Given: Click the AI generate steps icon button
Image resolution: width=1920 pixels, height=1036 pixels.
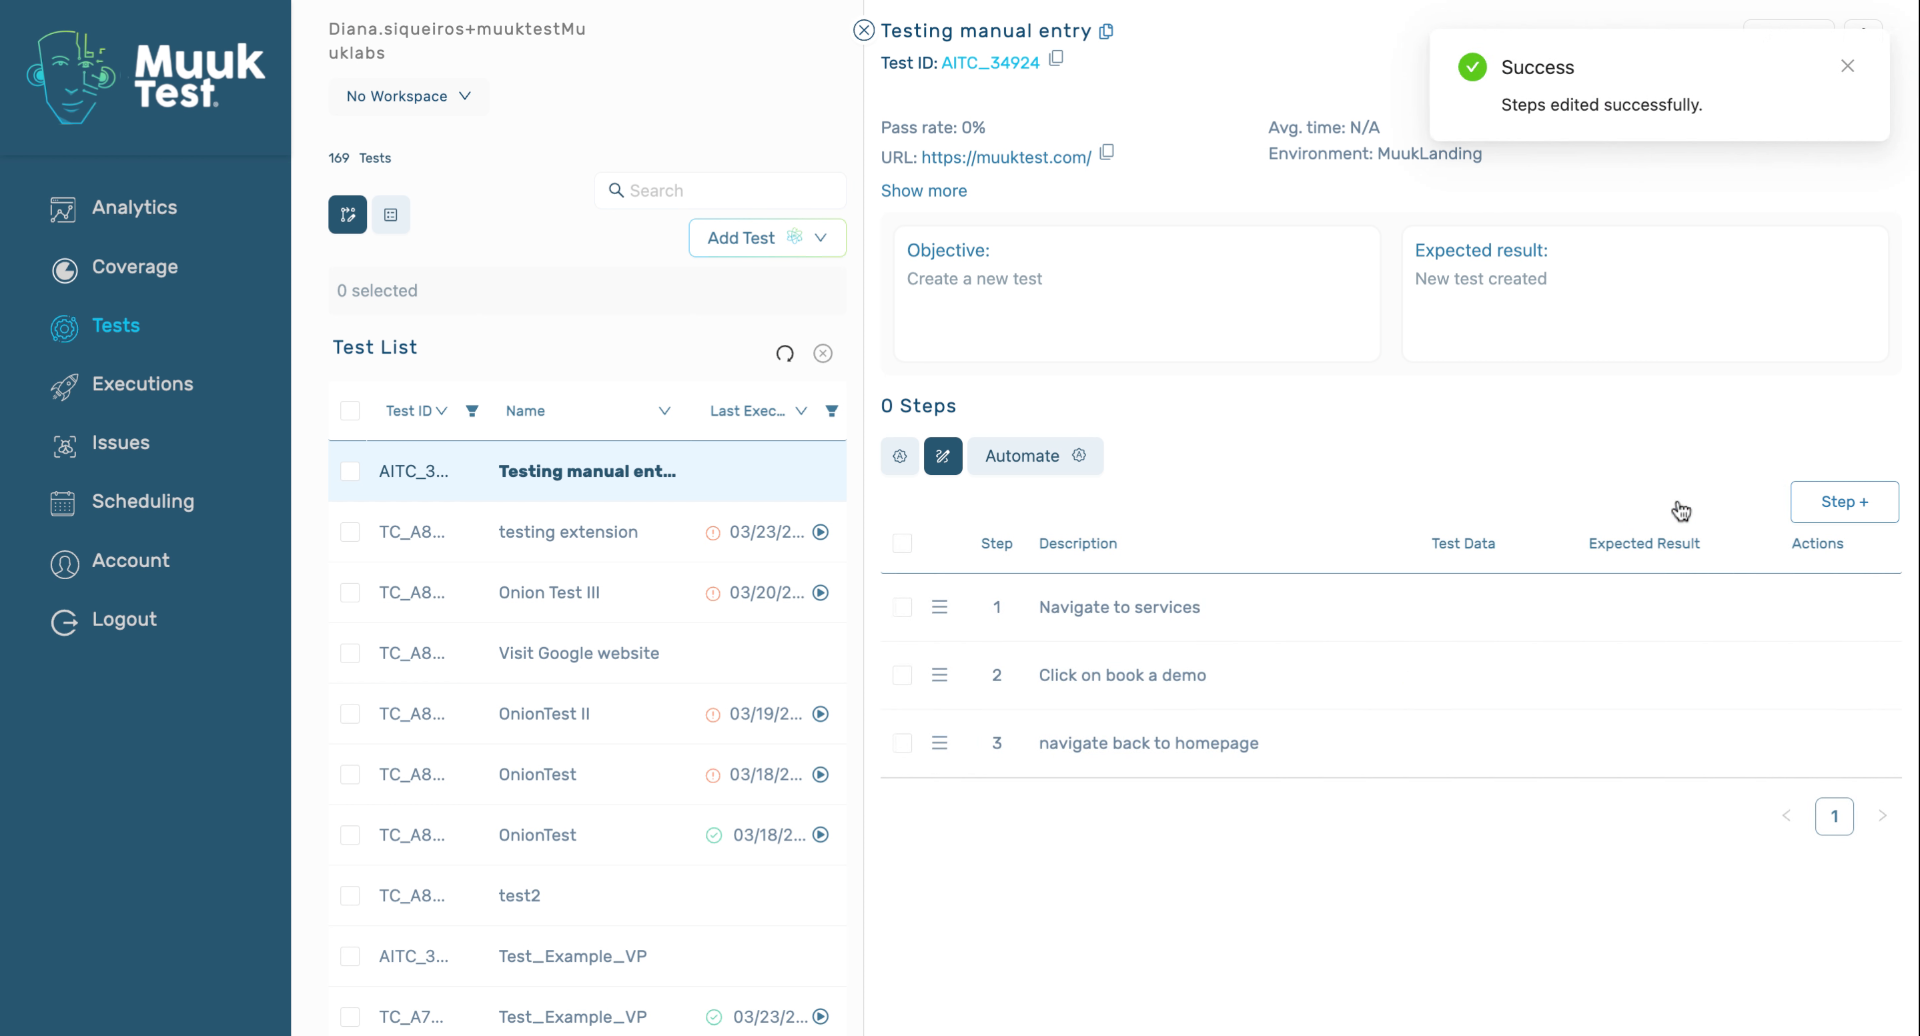Looking at the screenshot, I should [900, 456].
